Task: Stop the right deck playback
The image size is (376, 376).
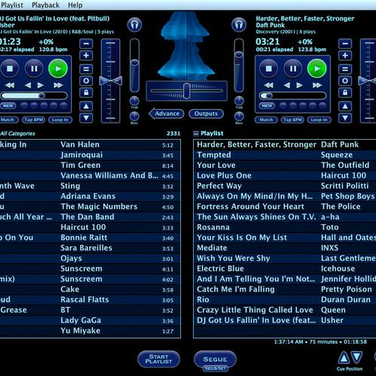Action: [269, 69]
